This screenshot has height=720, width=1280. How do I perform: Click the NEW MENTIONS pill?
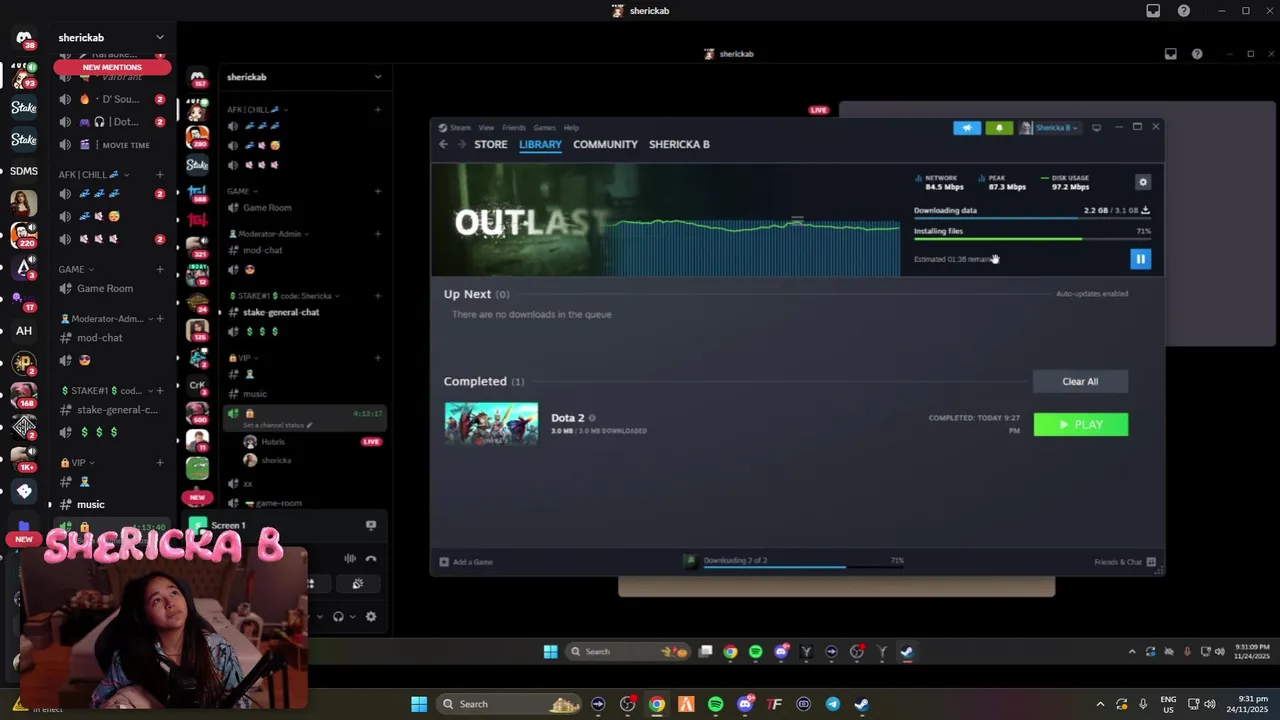[112, 67]
